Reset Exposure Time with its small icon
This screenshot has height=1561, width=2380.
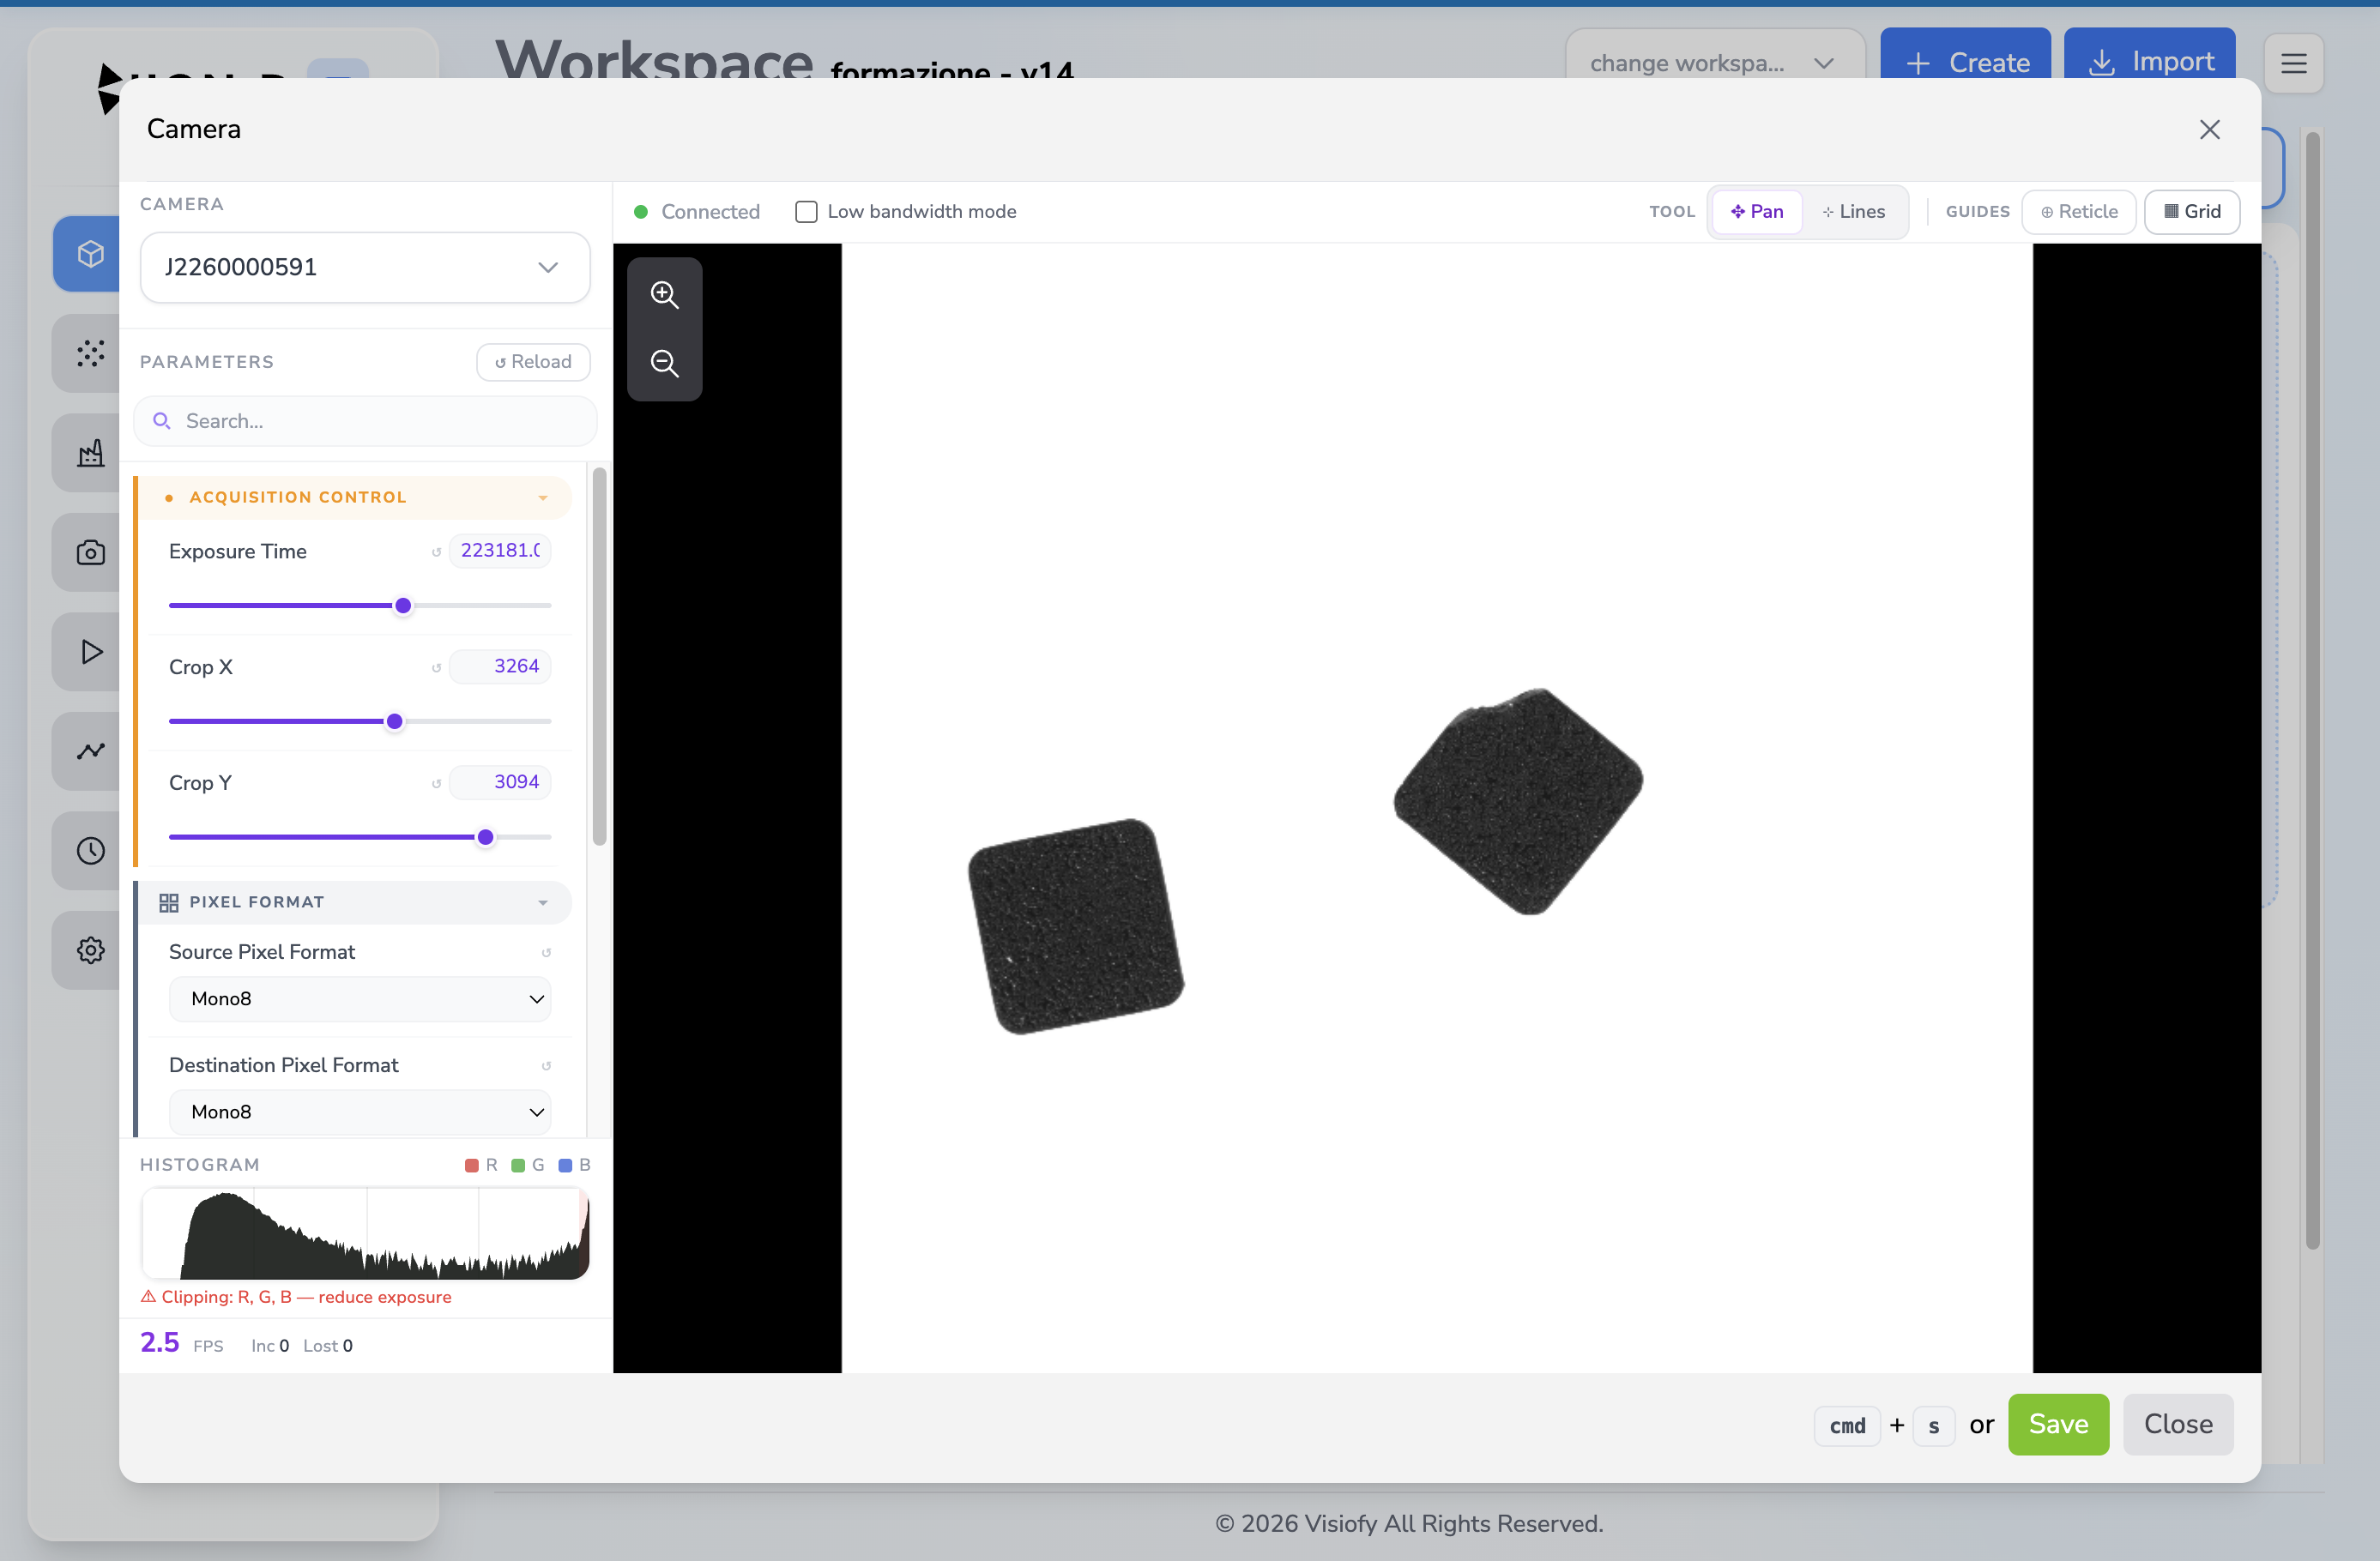pos(436,552)
